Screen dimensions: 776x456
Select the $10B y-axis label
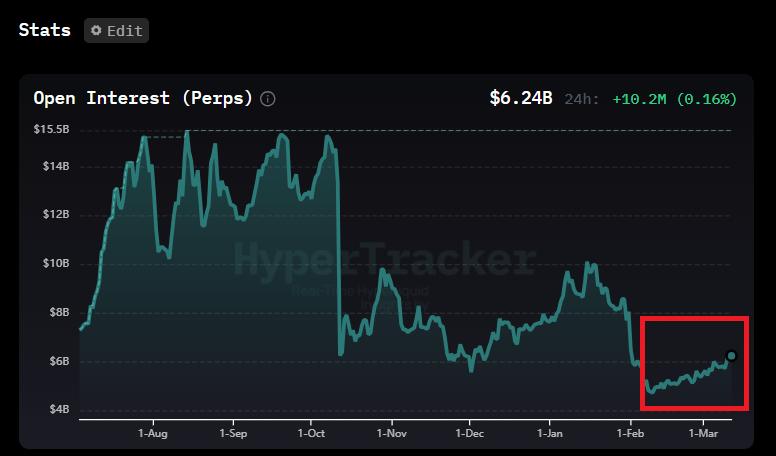[x=54, y=264]
